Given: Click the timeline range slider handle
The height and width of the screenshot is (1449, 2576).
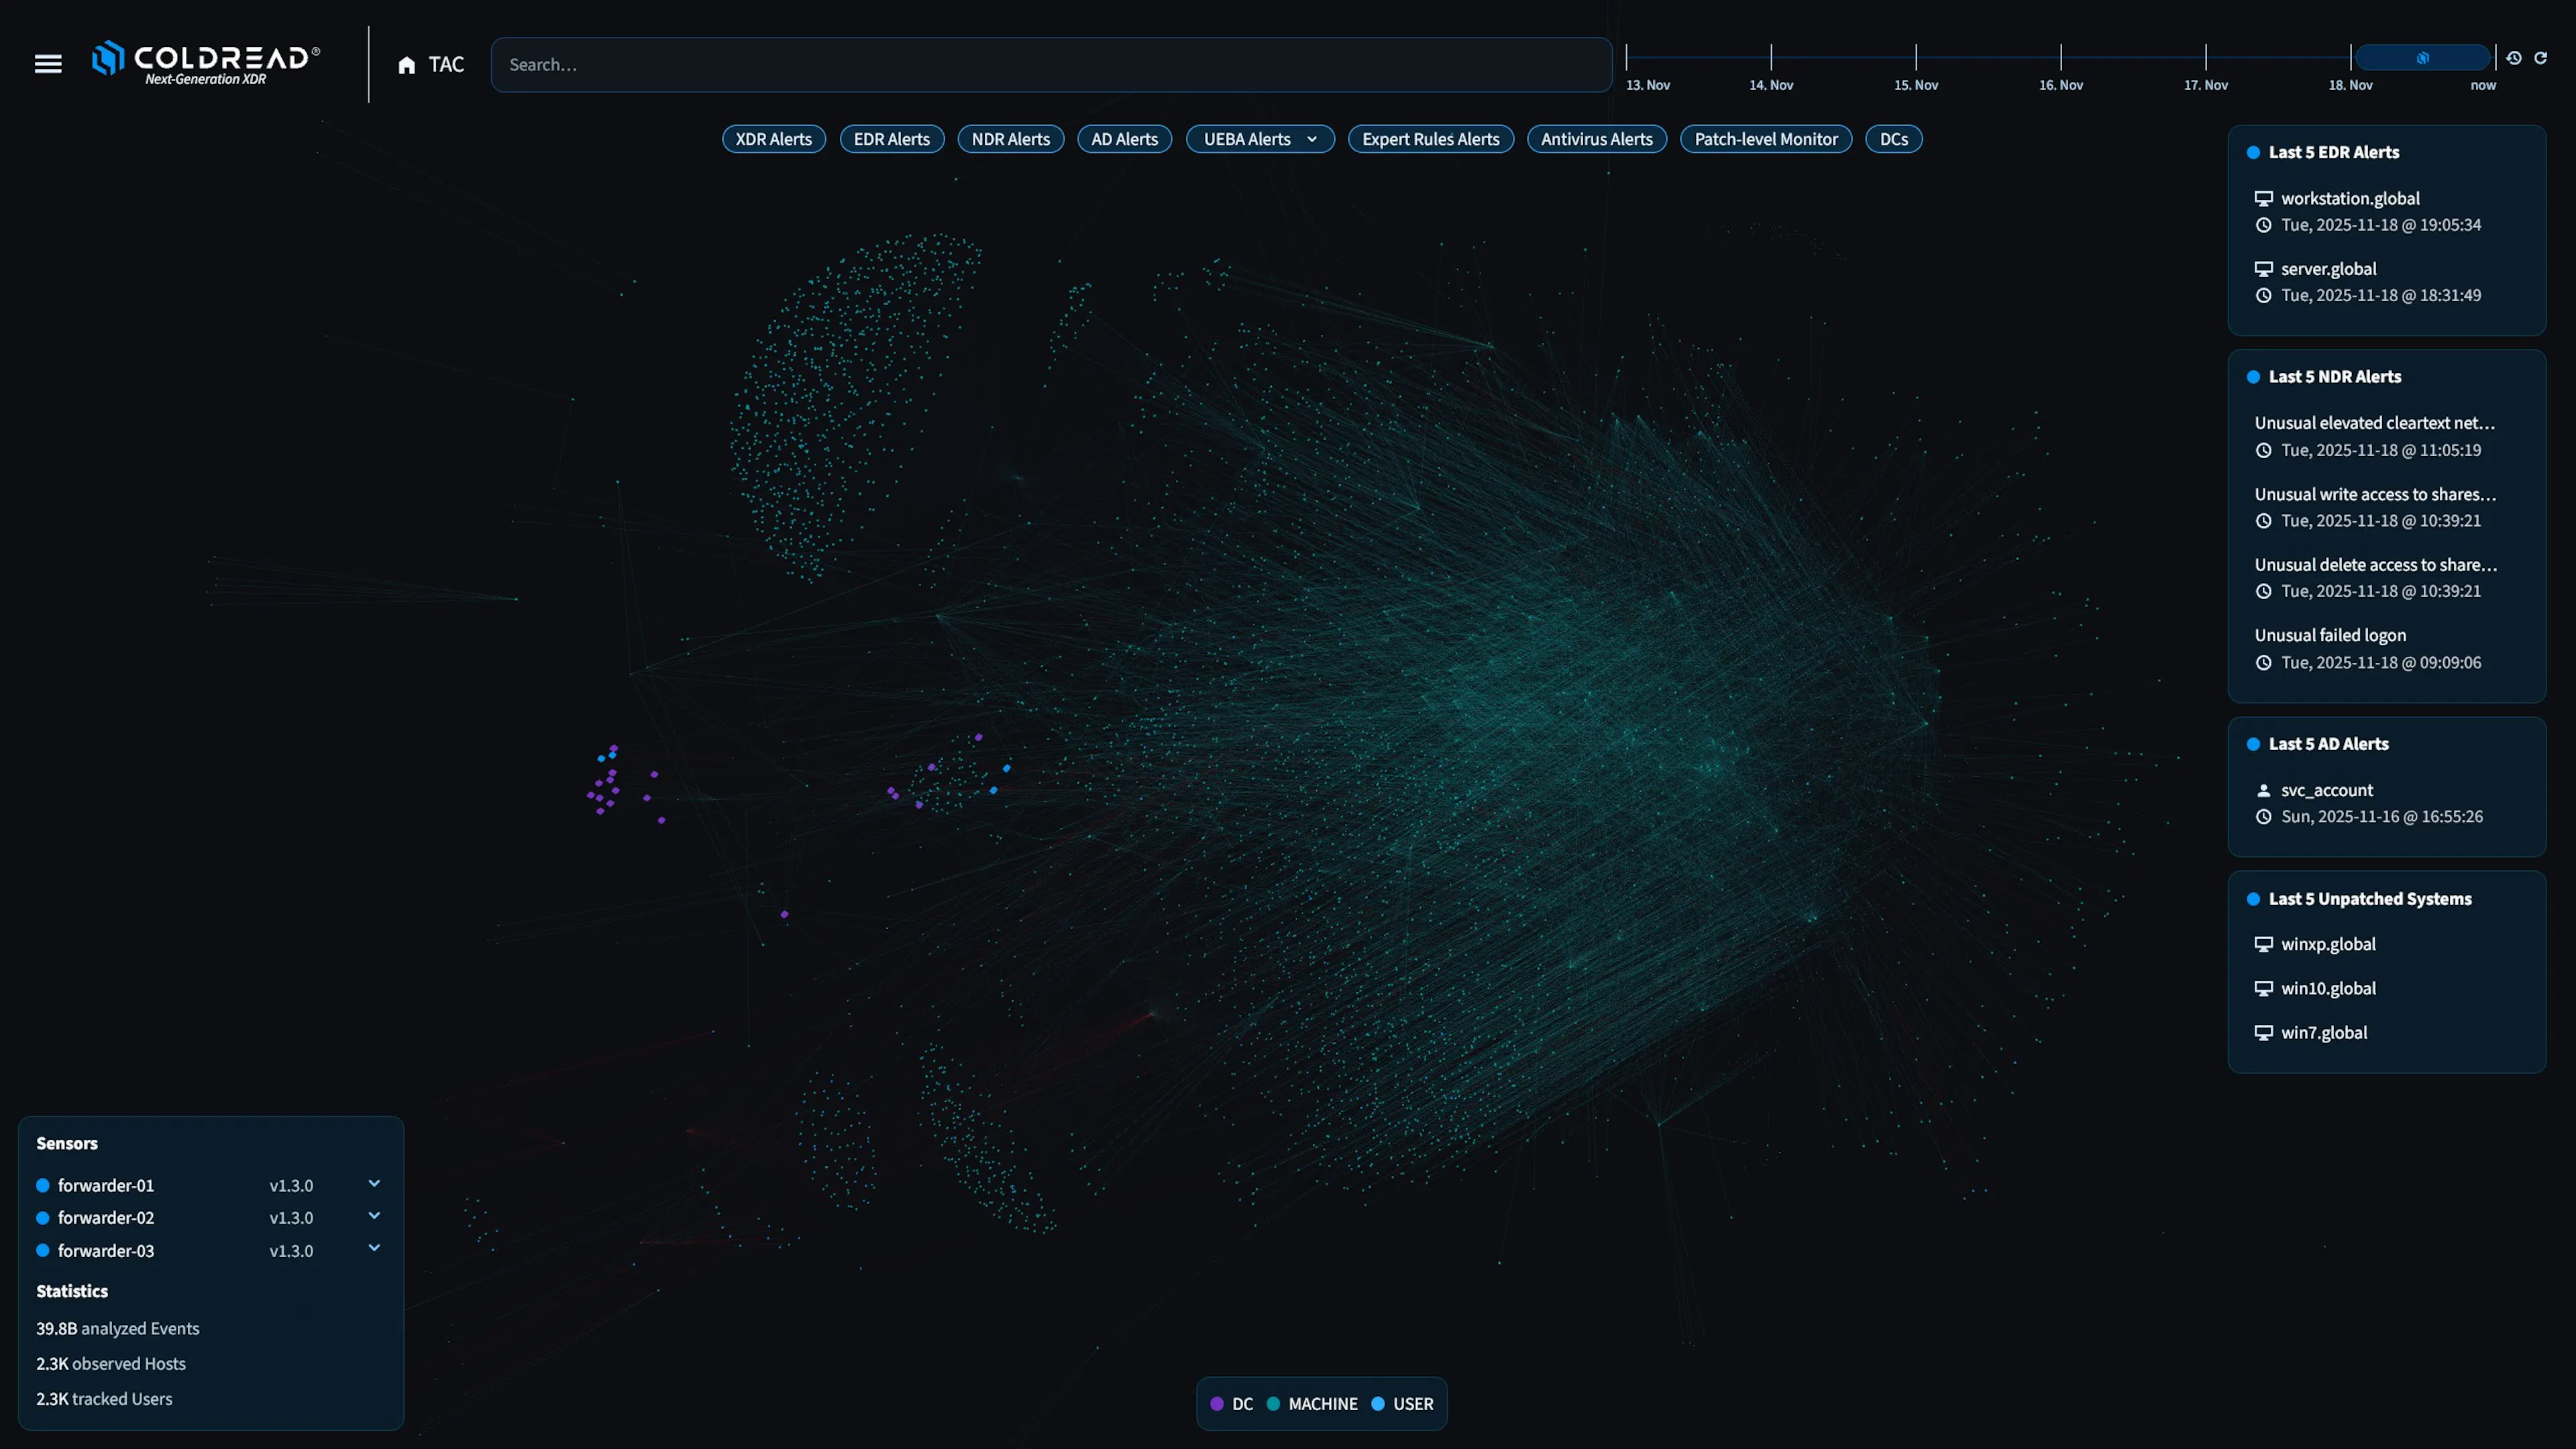Looking at the screenshot, I should [x=2422, y=58].
